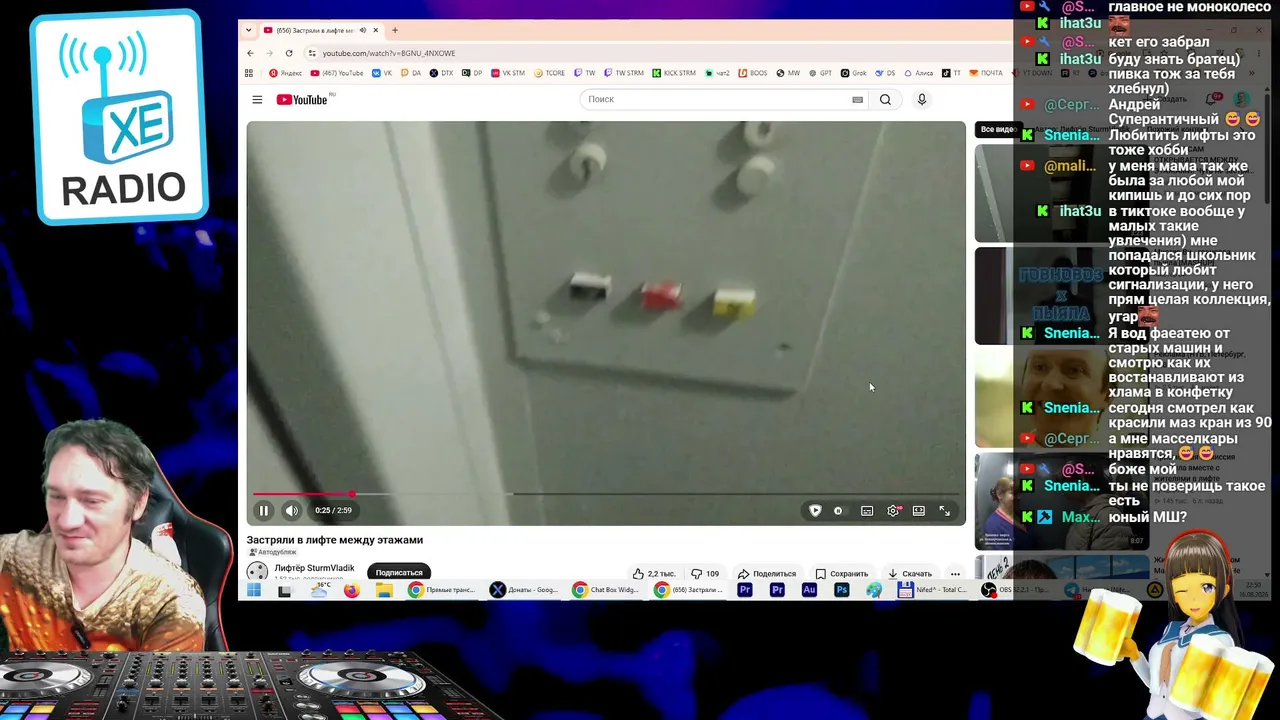Image resolution: width=1280 pixels, height=720 pixels.
Task: Open the ПОЧТА bookmark
Action: coord(986,73)
